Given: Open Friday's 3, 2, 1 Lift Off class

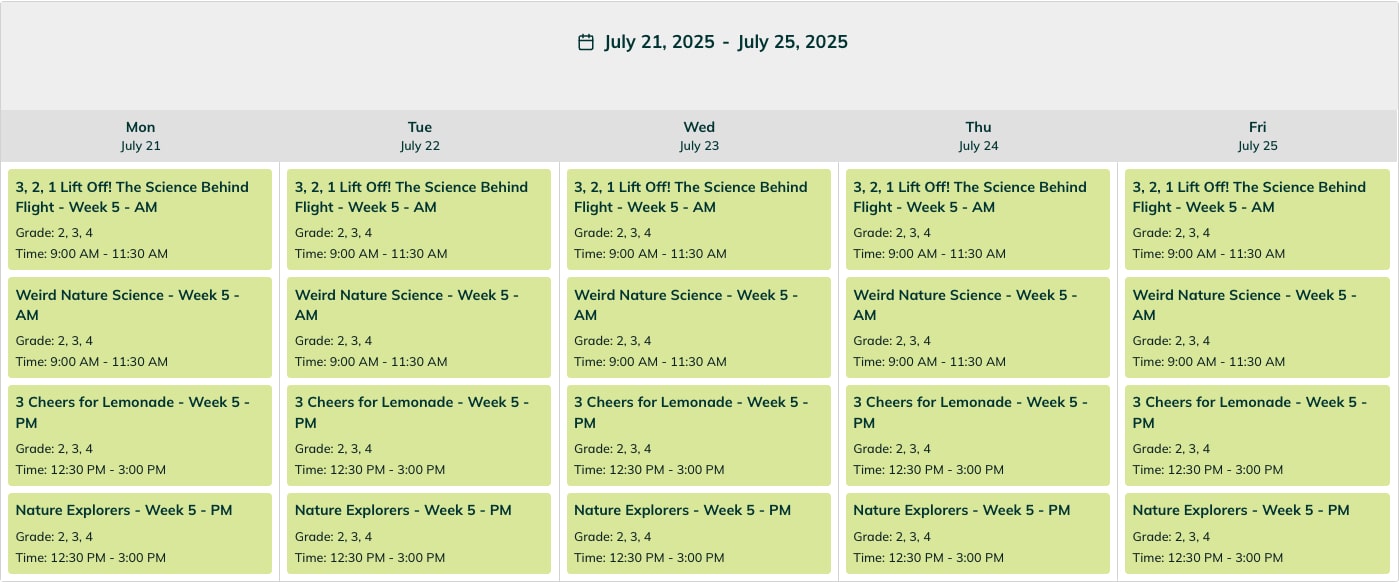Looking at the screenshot, I should (x=1257, y=219).
